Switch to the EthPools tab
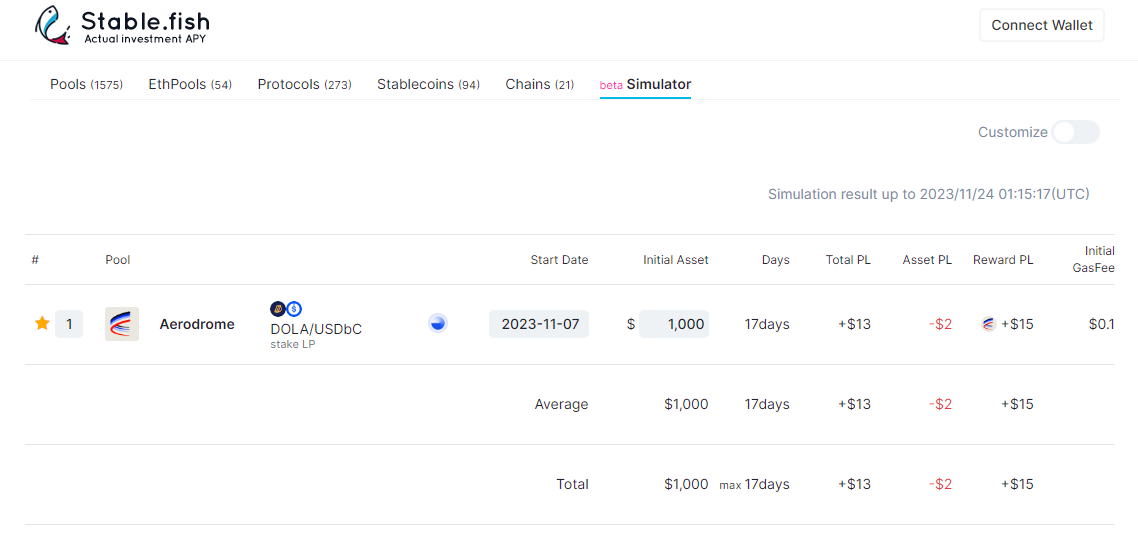Viewport: 1138px width, 537px height. tap(190, 85)
